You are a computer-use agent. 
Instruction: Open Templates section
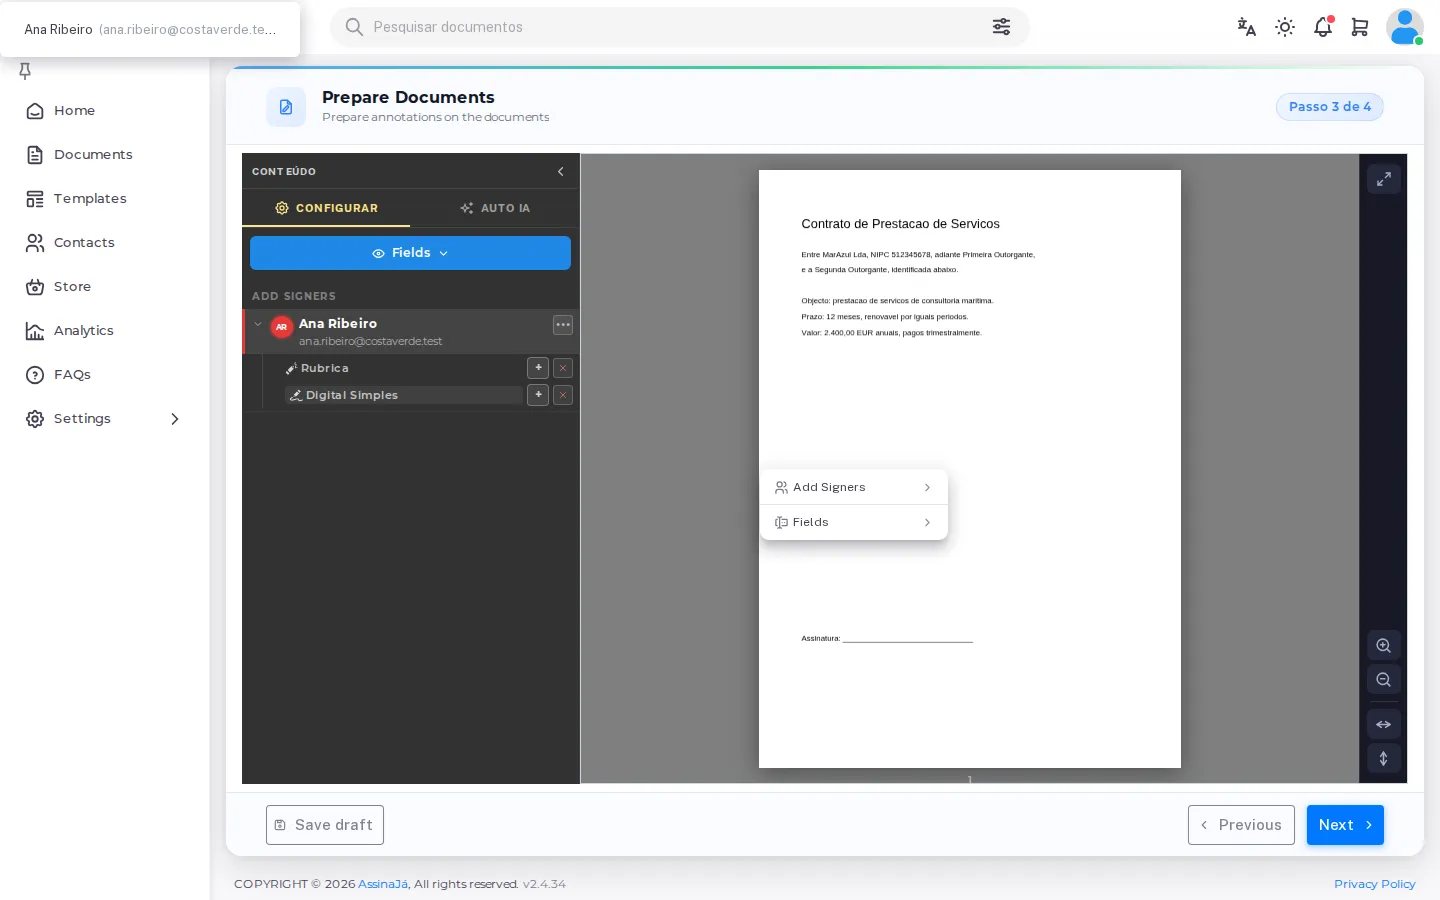[x=90, y=199]
